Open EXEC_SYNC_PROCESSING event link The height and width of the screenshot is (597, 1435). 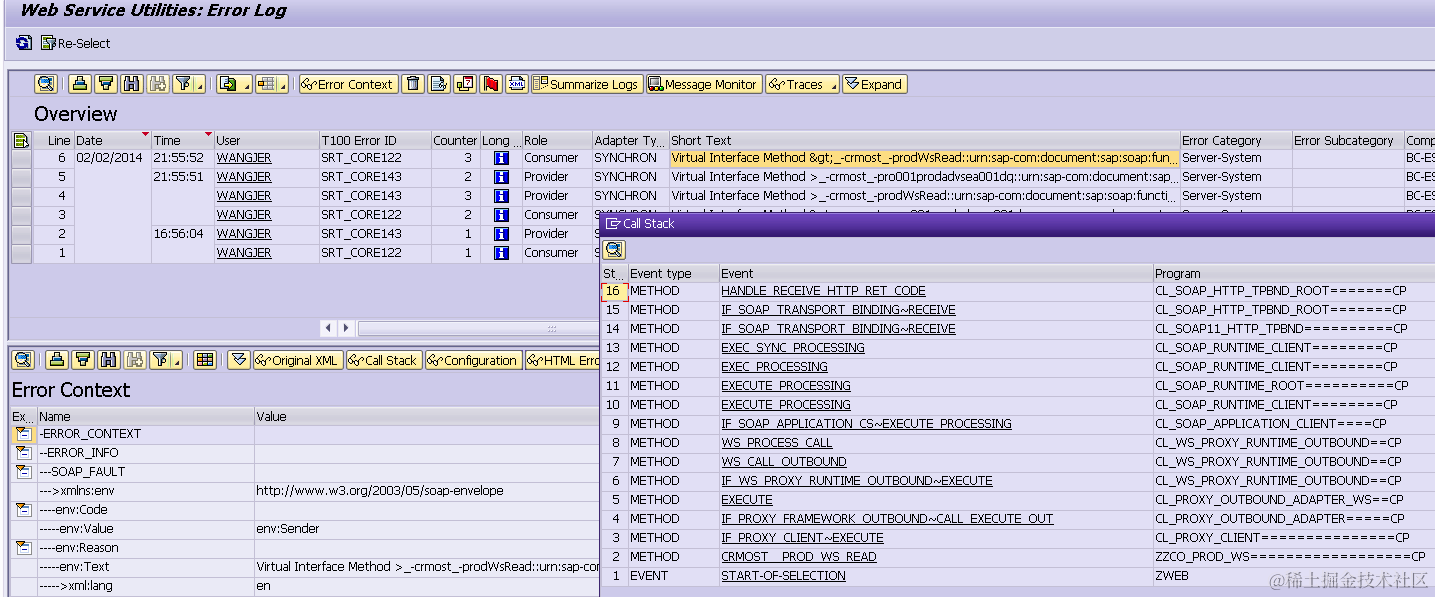point(793,348)
